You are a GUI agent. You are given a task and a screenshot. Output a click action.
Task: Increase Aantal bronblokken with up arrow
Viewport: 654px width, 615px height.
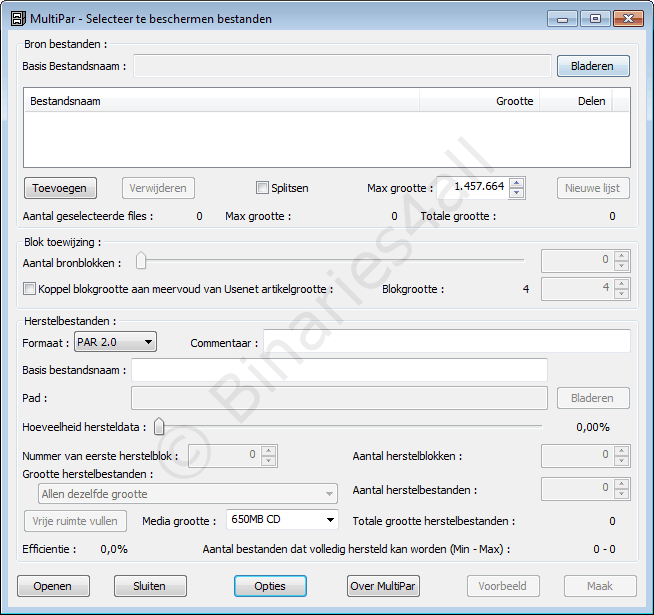click(x=621, y=256)
